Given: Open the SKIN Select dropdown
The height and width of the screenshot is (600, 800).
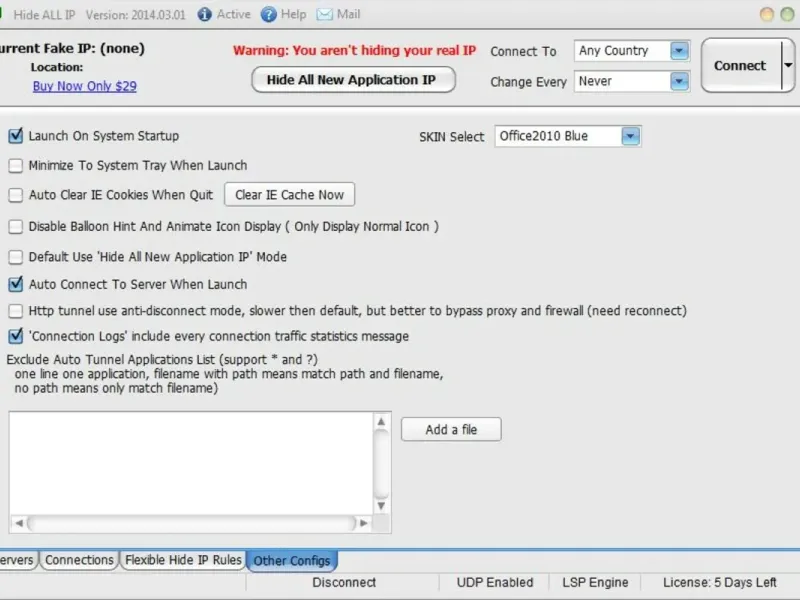Looking at the screenshot, I should click(631, 136).
